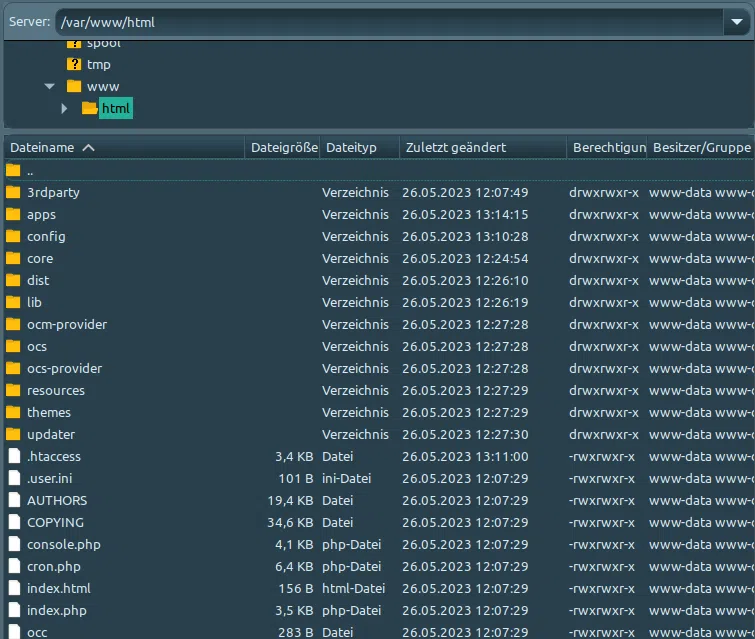This screenshot has width=755, height=639.
Task: Click the AUTHORS file icon
Action: (14, 500)
